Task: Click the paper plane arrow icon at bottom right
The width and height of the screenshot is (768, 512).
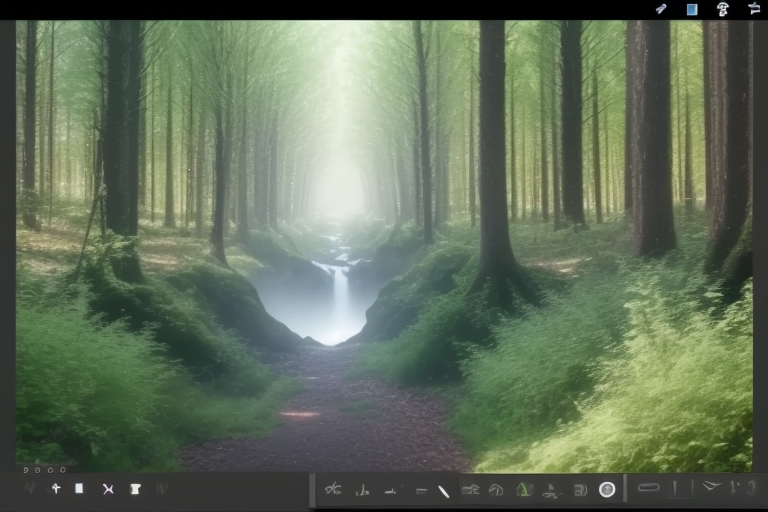Action: click(711, 487)
